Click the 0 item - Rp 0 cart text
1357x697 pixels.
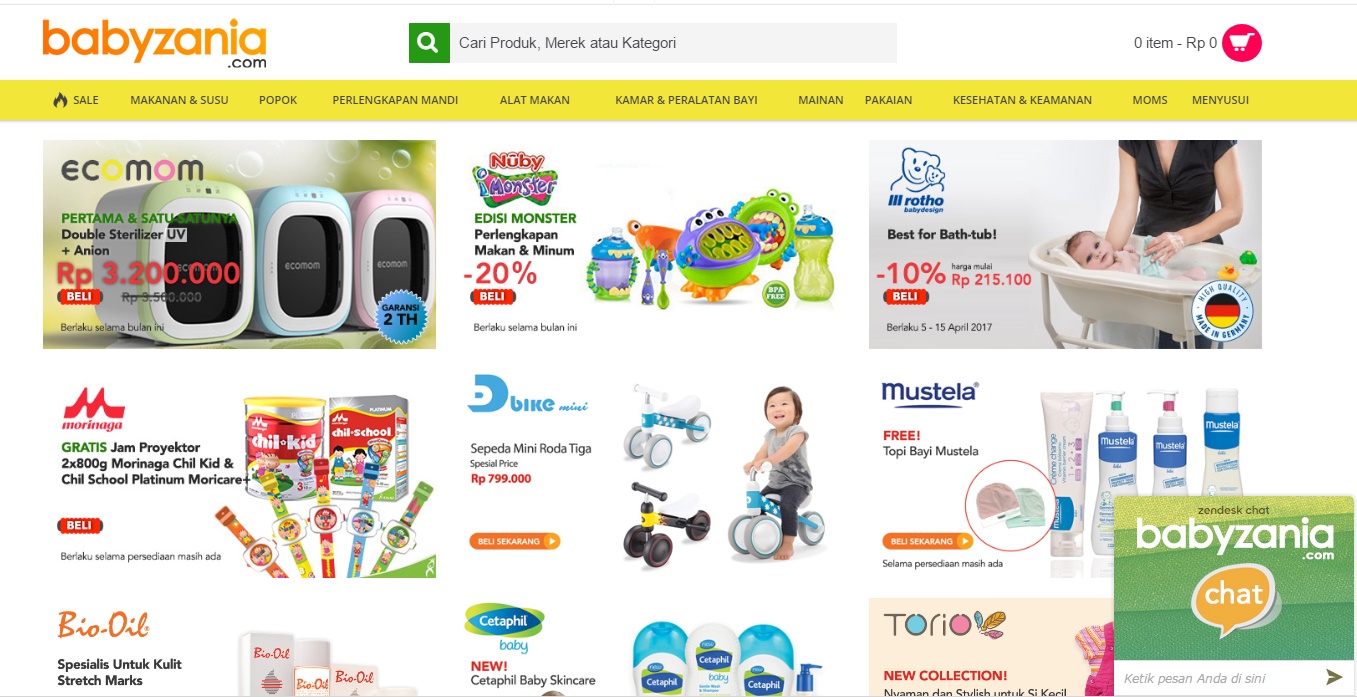1175,43
